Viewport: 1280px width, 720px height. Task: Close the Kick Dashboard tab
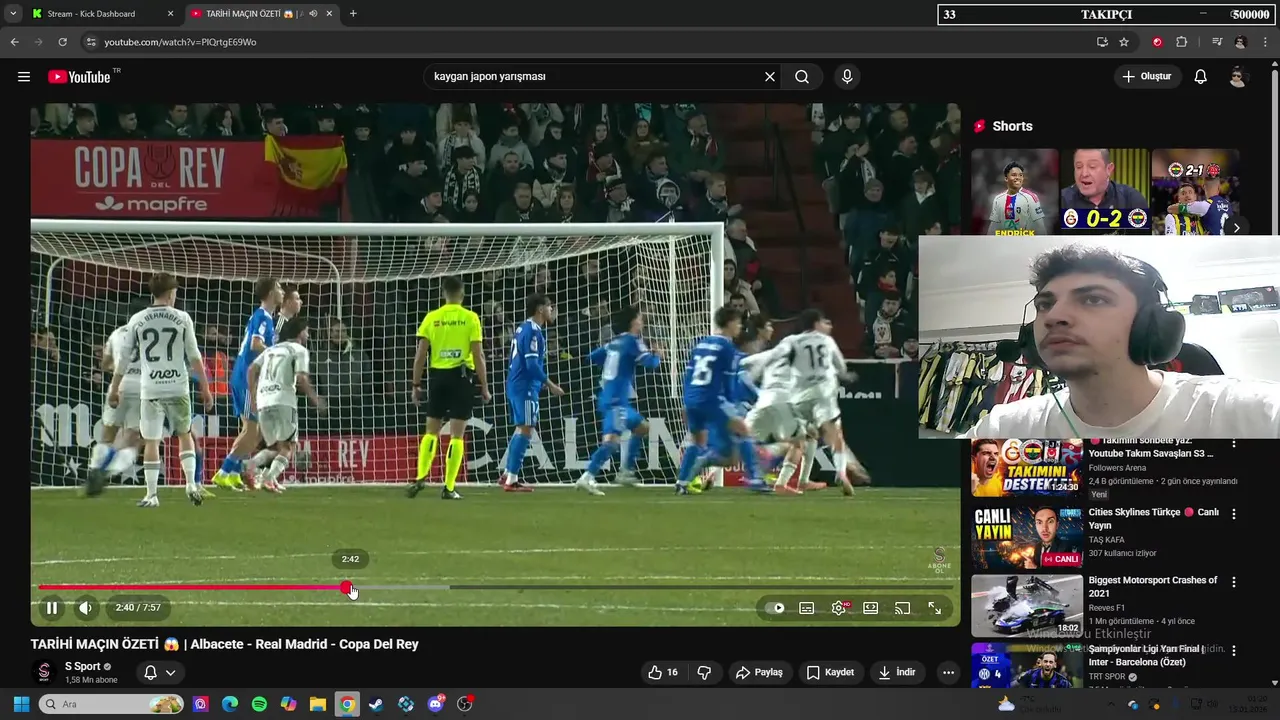pos(170,14)
